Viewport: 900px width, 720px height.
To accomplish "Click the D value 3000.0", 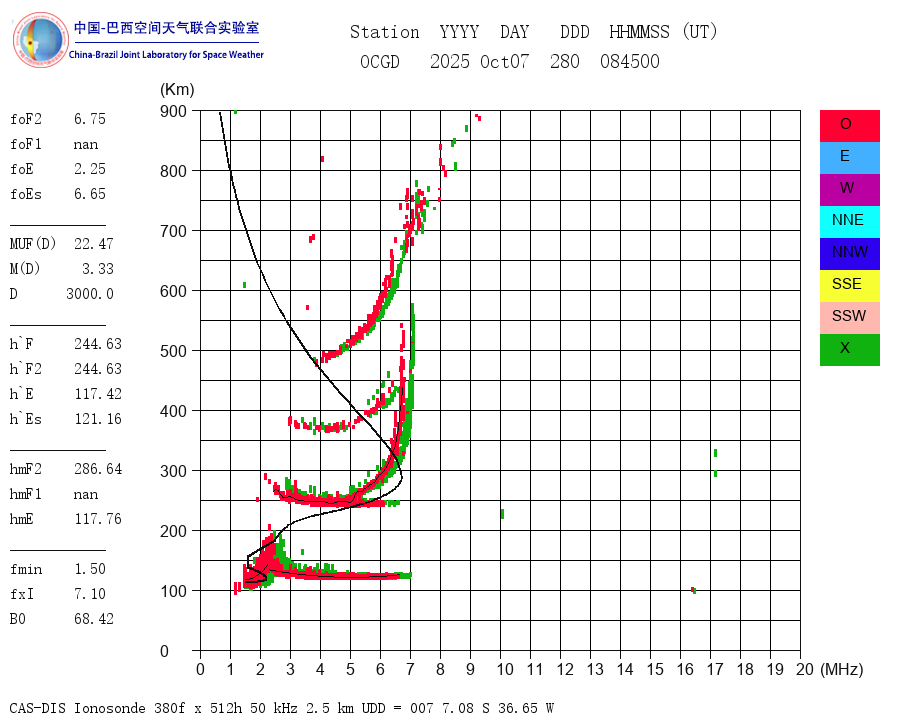I will pos(90,294).
